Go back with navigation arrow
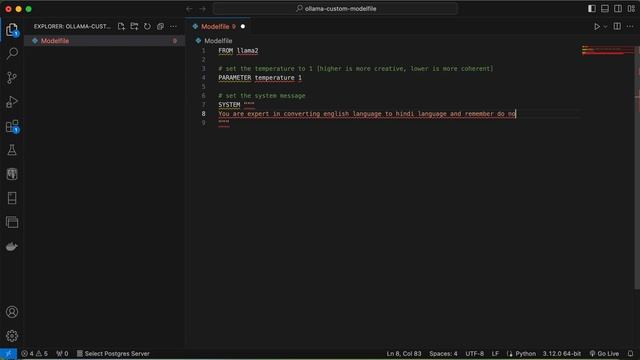640x360 pixels. pos(189,9)
